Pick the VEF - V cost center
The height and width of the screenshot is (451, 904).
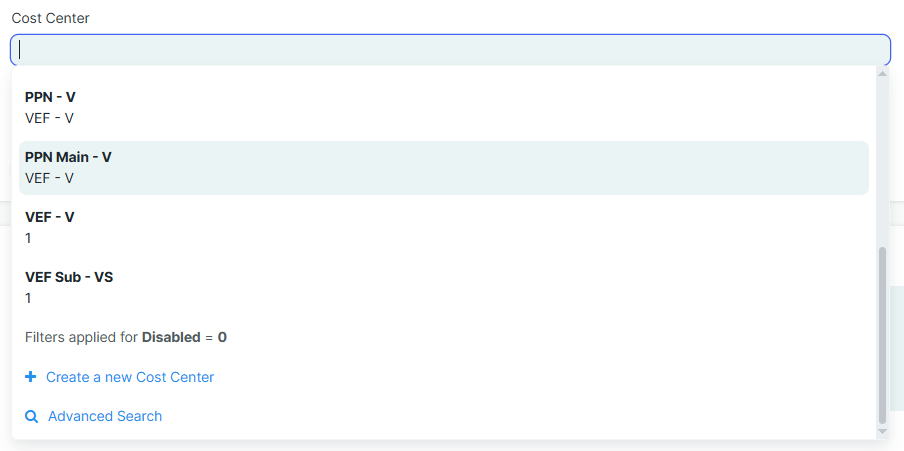(50, 217)
